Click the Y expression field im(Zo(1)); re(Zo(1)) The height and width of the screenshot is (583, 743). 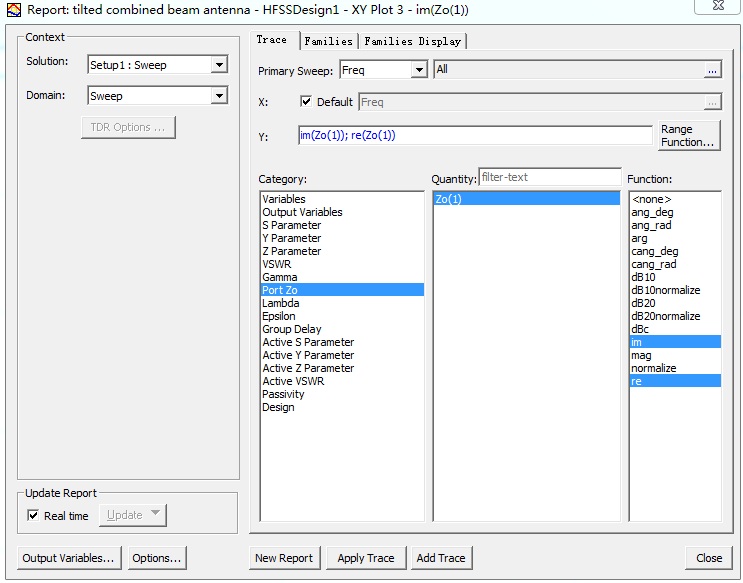coord(475,136)
